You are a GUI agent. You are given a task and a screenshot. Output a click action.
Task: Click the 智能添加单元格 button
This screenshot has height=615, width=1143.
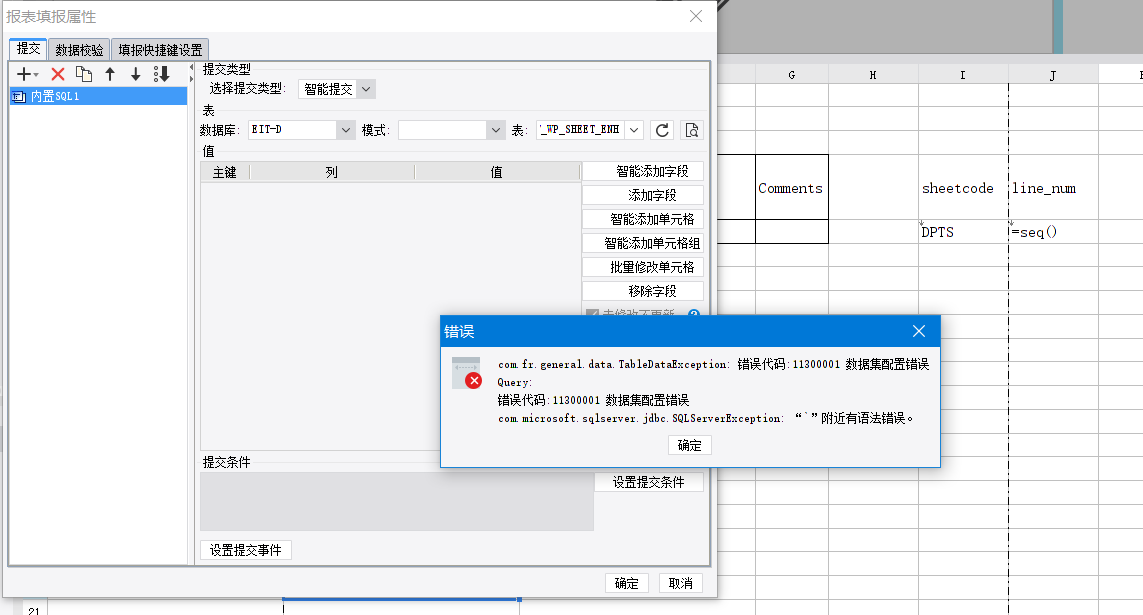coord(643,219)
